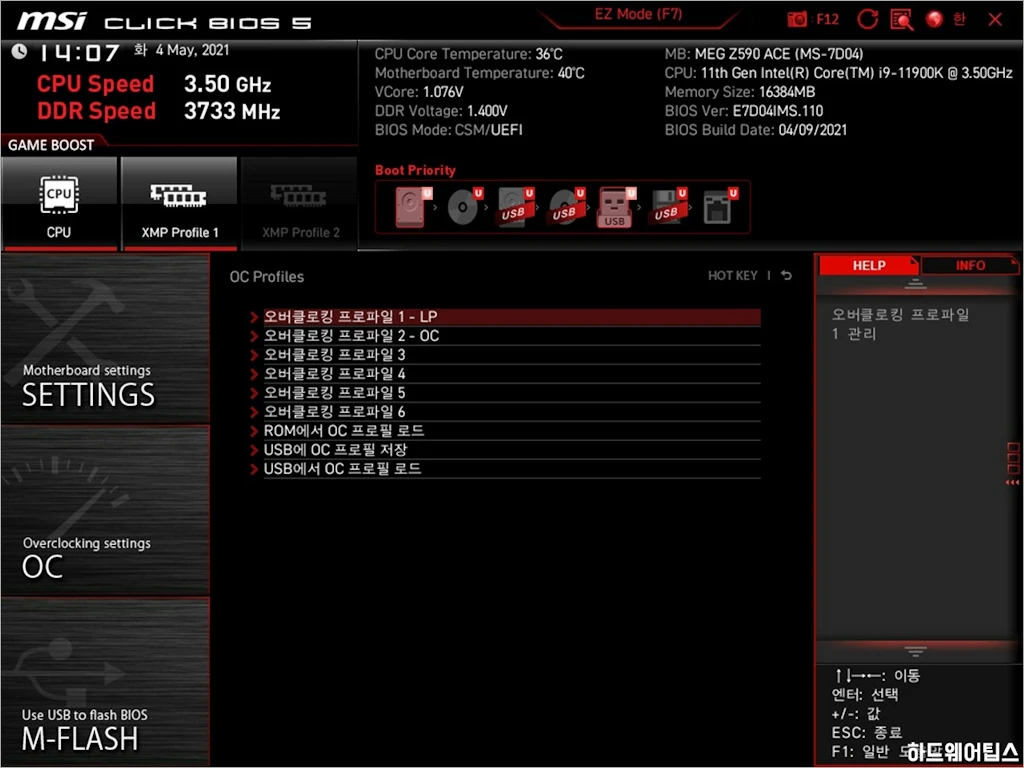Image resolution: width=1024 pixels, height=768 pixels.
Task: Switch to EZ Mode (F7)
Action: pos(638,14)
